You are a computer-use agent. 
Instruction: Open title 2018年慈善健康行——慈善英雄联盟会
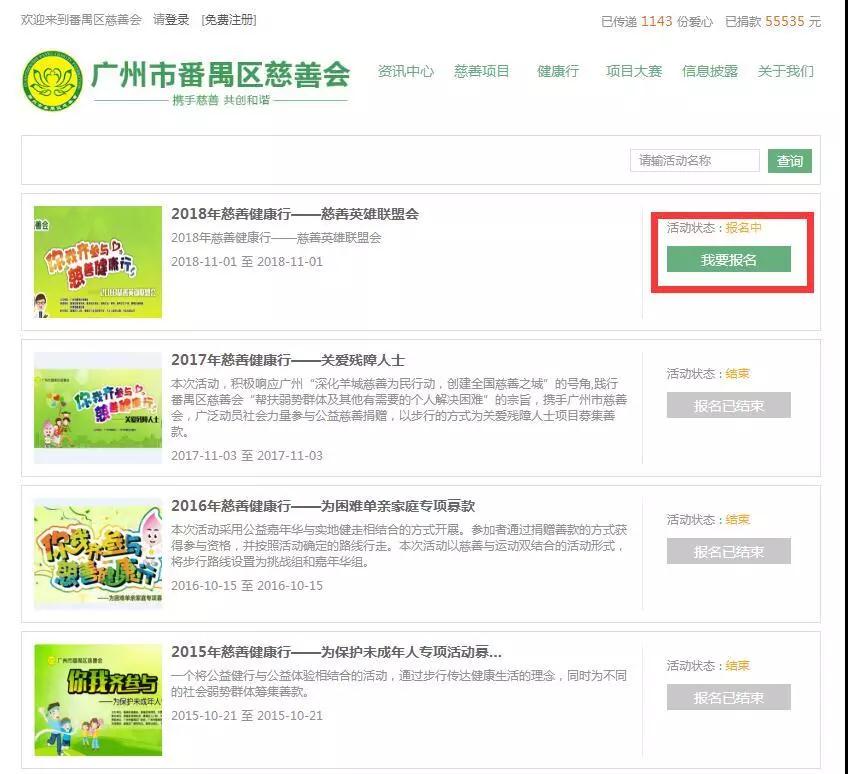[295, 214]
